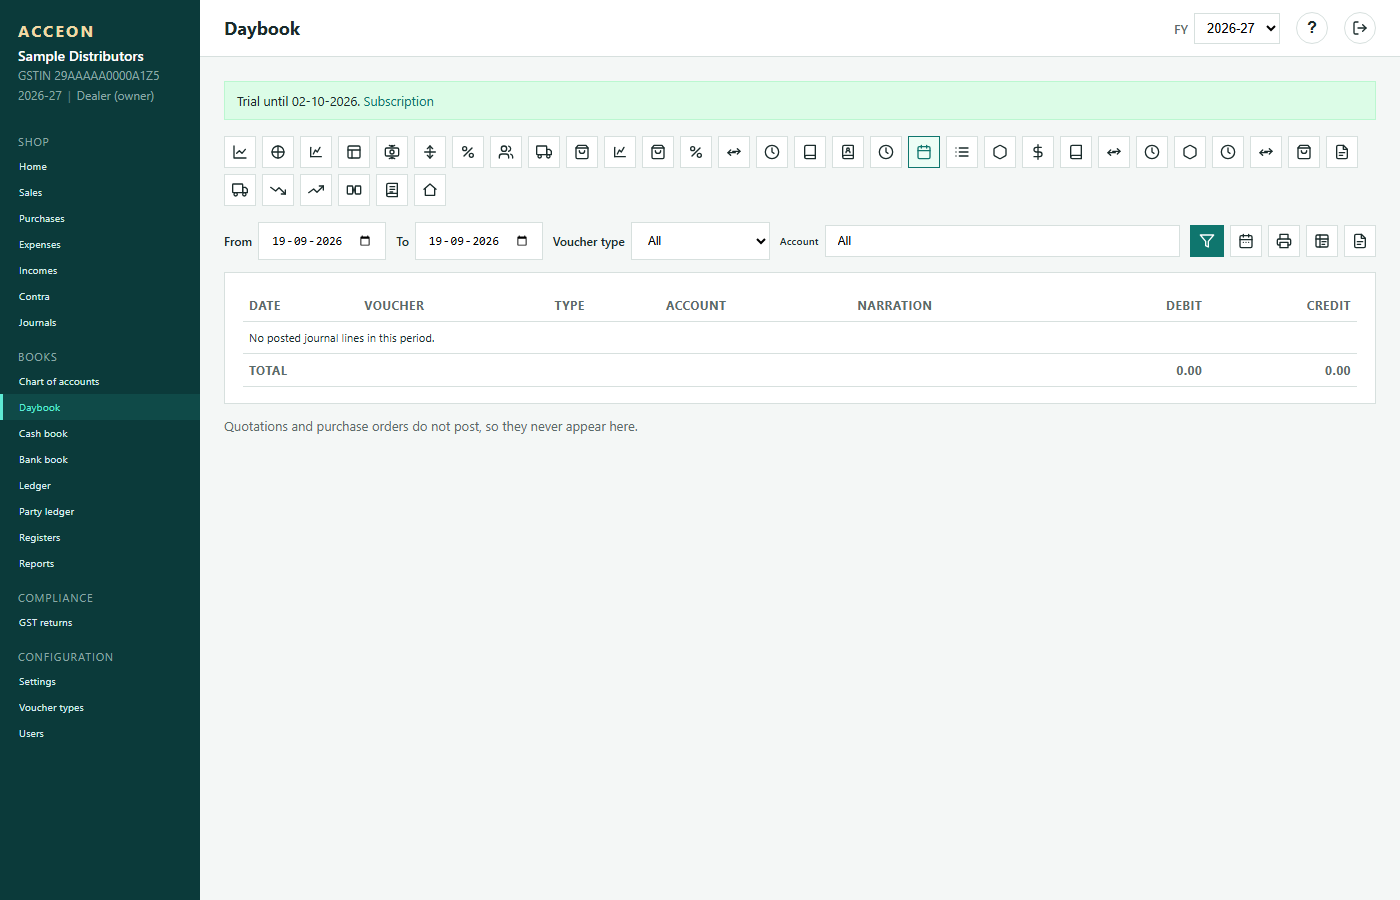Click the table sheet icon next to the printer

1322,241
